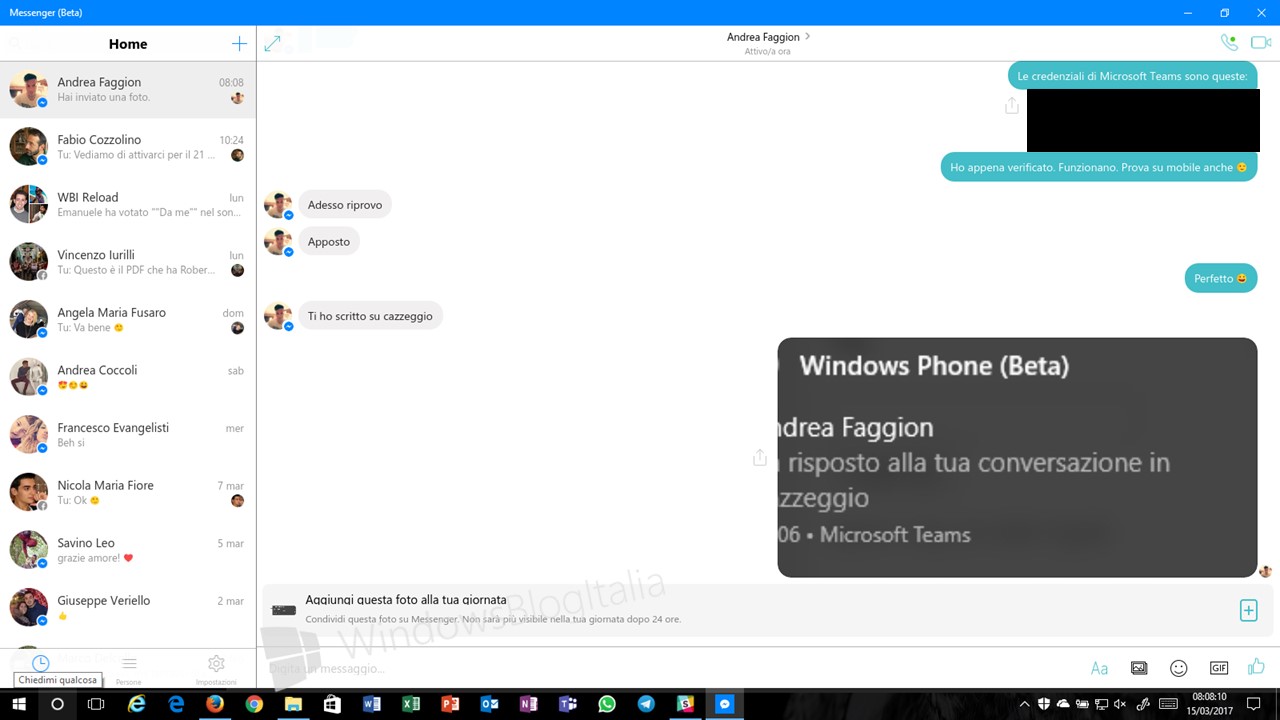
Task: Open the Nicola Maria Fiore conversation
Action: coord(128,492)
